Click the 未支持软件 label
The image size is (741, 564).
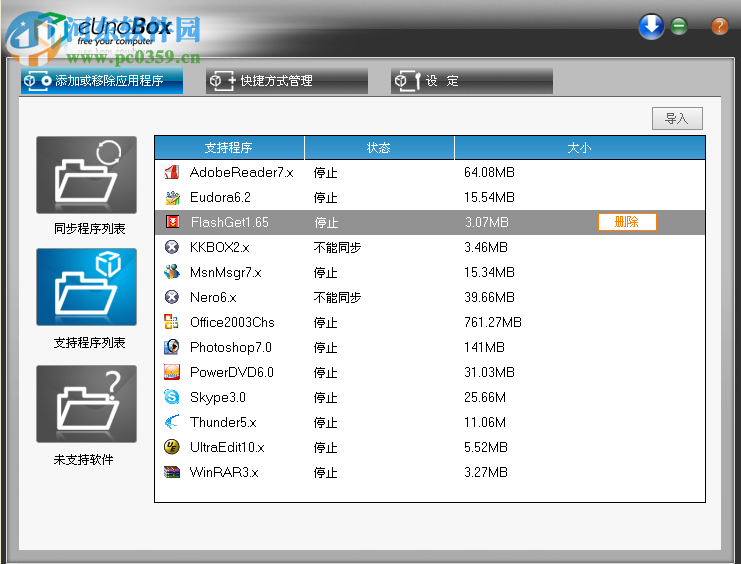coord(84,460)
